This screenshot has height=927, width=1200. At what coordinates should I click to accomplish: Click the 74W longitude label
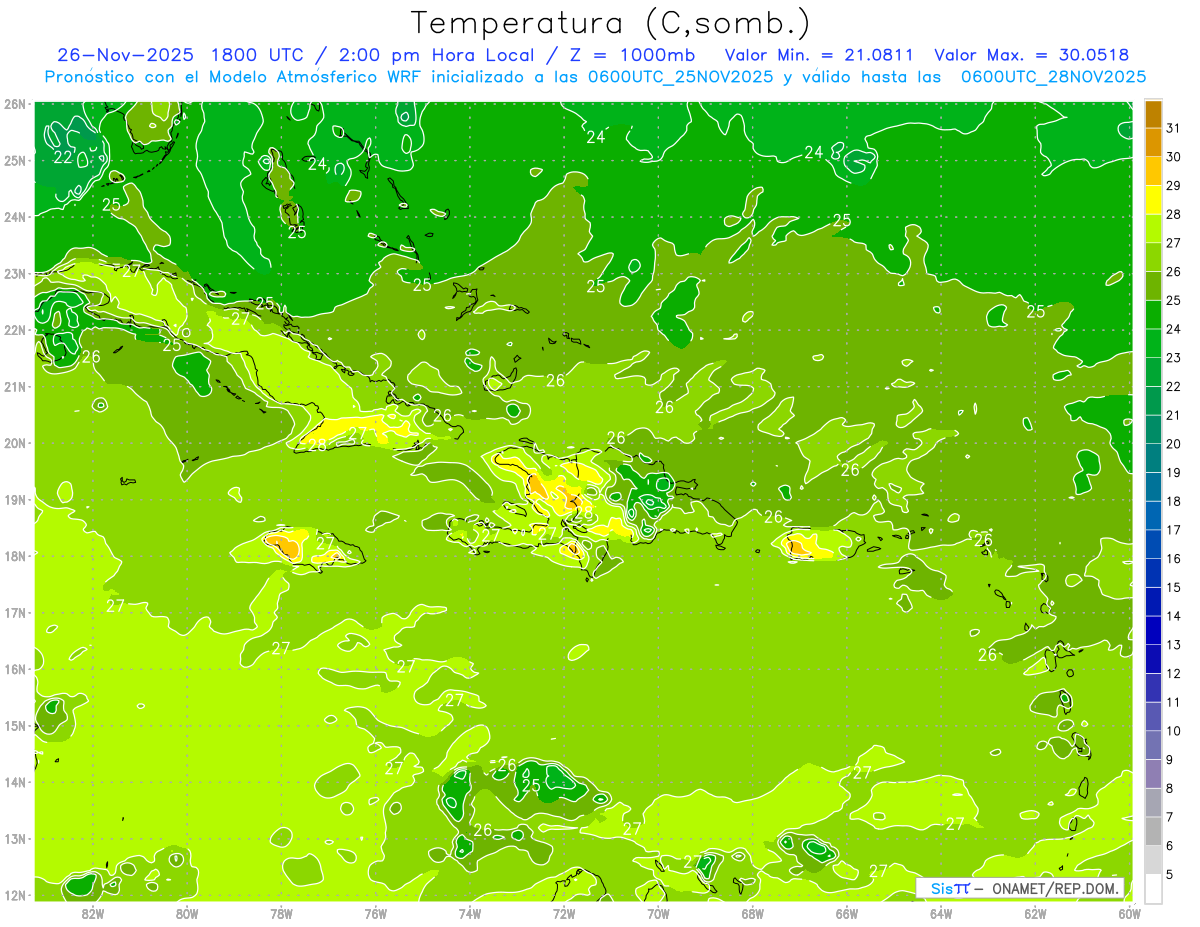pyautogui.click(x=469, y=912)
